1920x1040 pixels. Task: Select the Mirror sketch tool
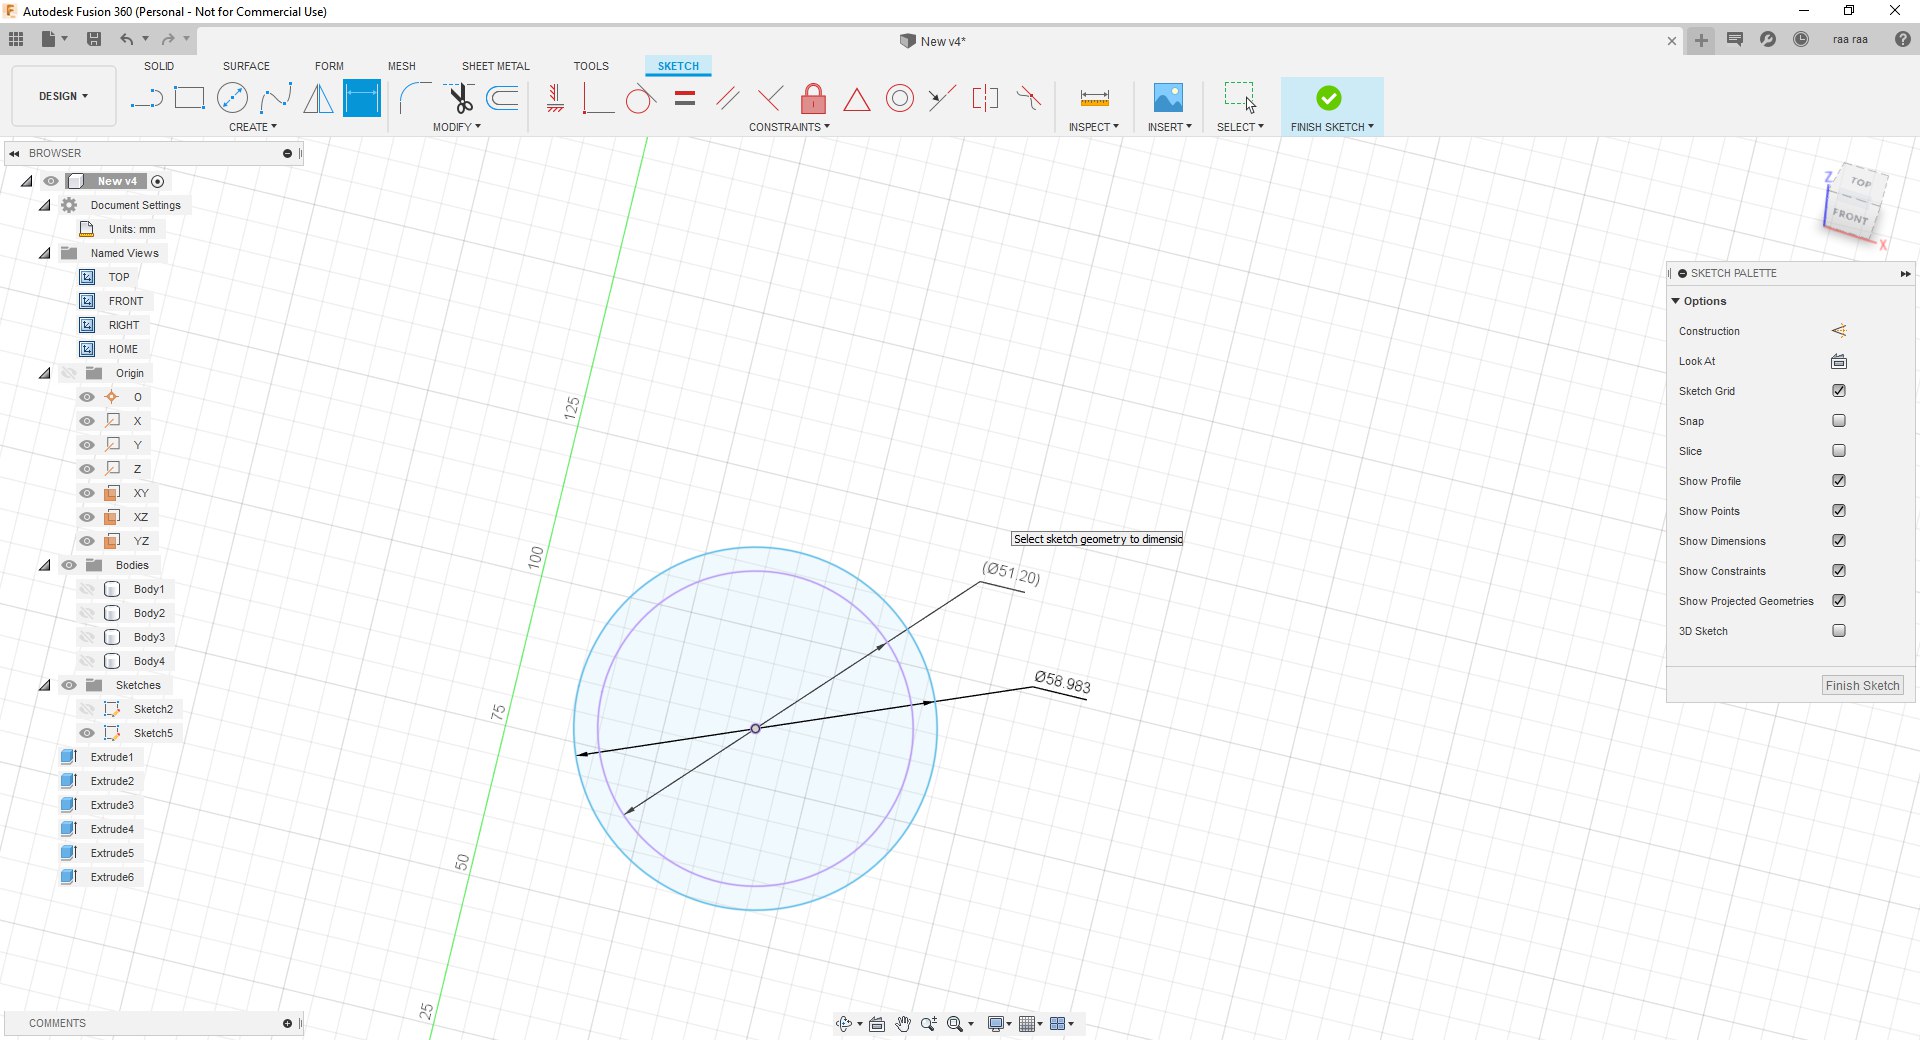point(318,98)
